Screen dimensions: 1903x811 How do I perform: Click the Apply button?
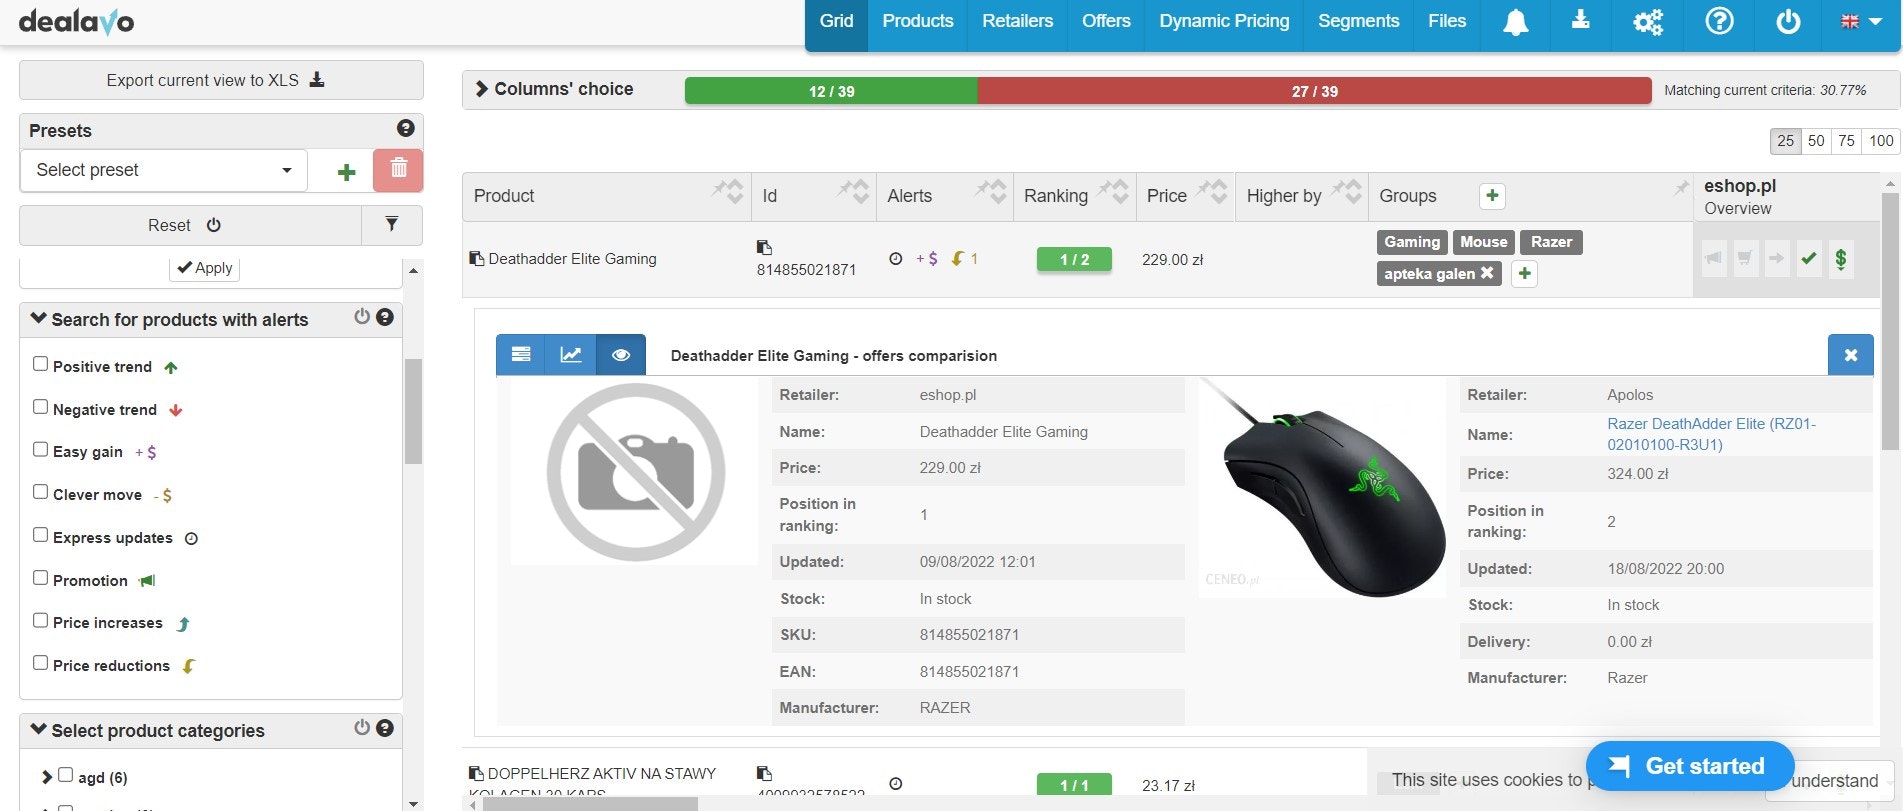205,268
